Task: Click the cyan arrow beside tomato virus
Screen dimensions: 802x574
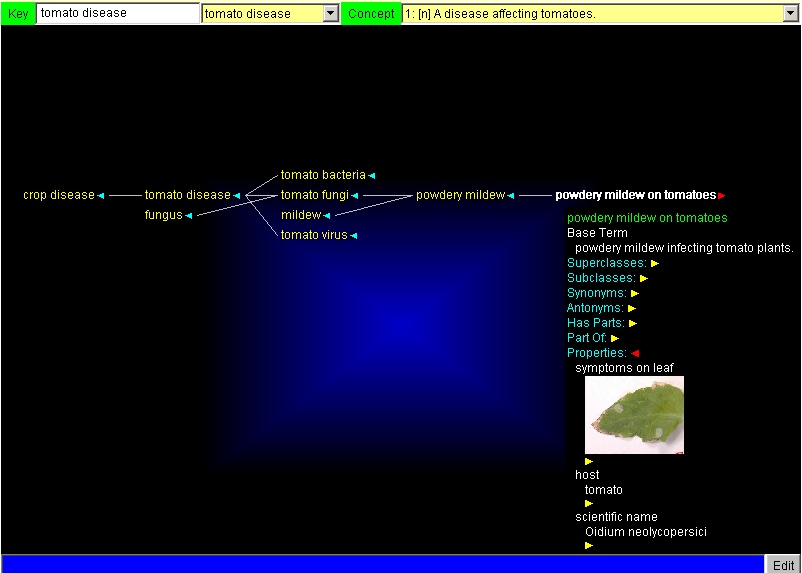Action: click(x=354, y=236)
